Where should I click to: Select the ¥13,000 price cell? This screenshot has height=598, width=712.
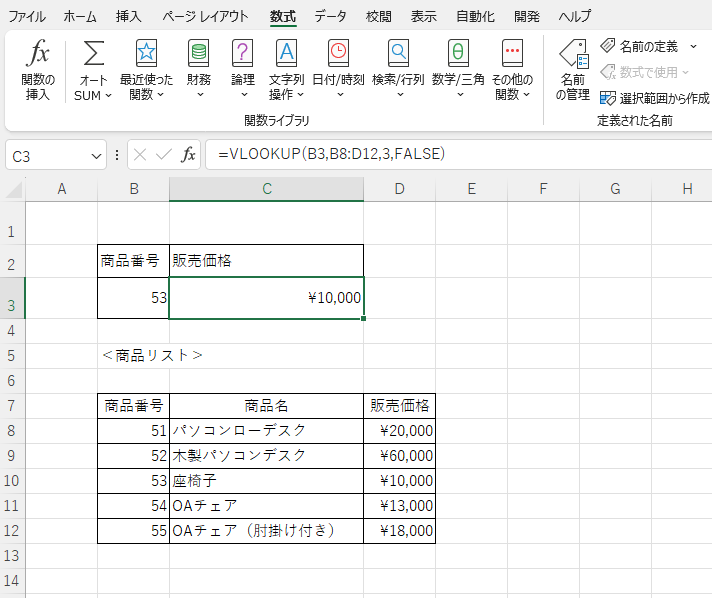coord(400,505)
